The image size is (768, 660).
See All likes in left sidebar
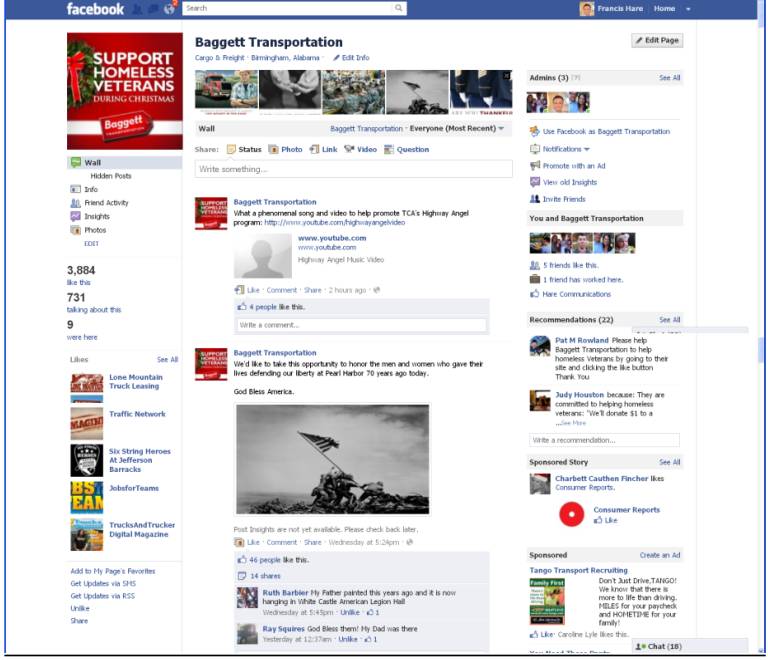(168, 359)
